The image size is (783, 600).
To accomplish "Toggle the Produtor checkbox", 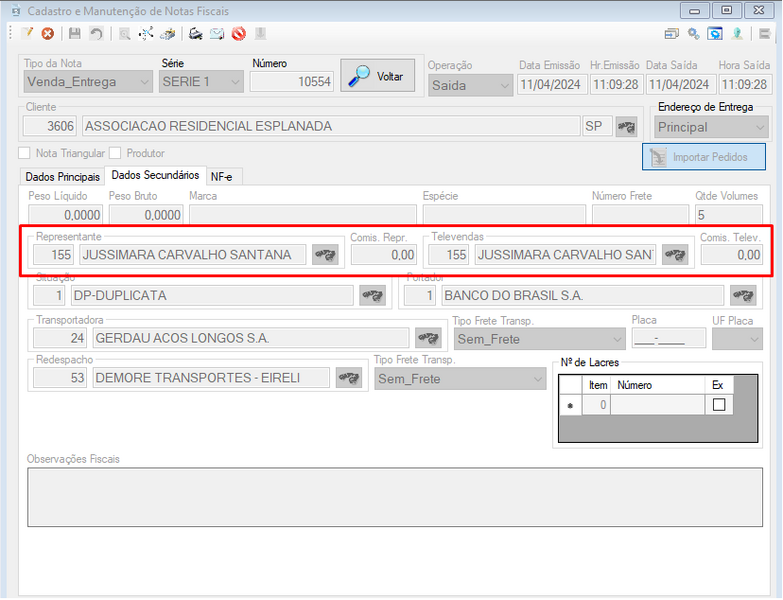I will pos(115,153).
